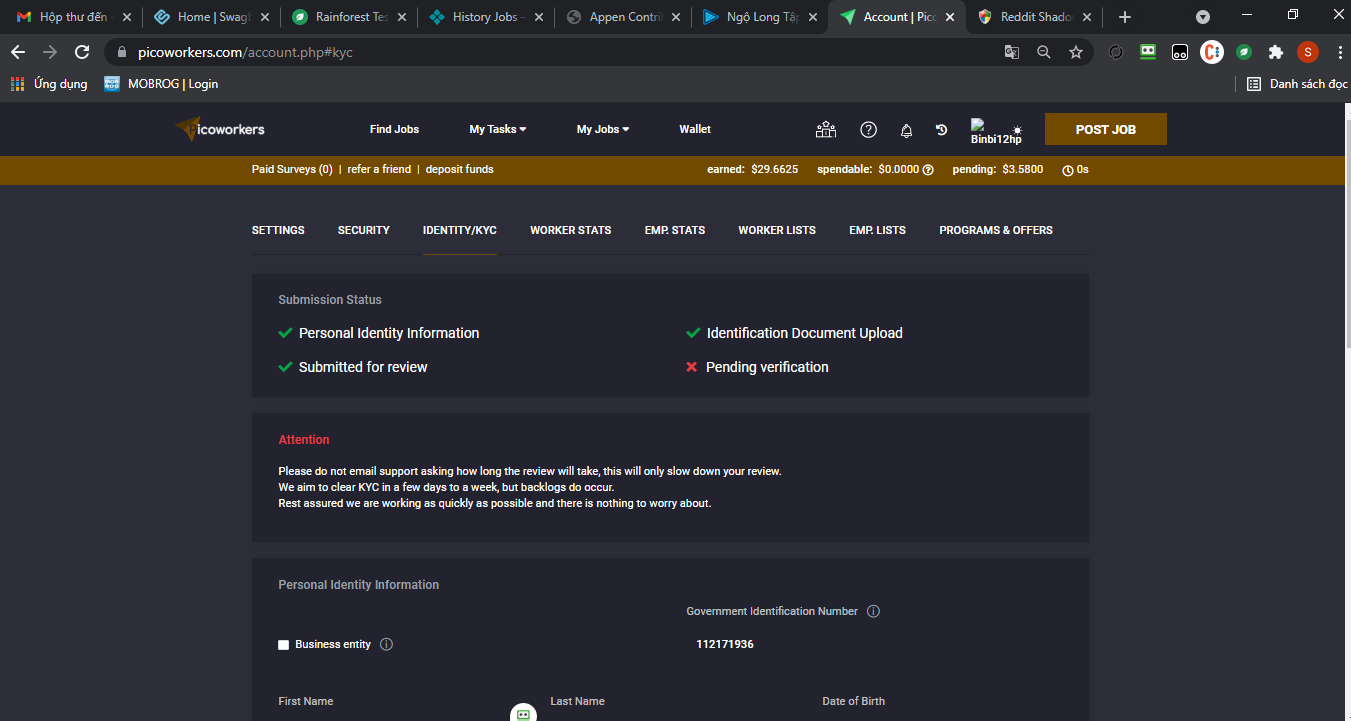Viewport: 1351px width, 721px height.
Task: Open notifications bell icon
Action: pos(906,130)
